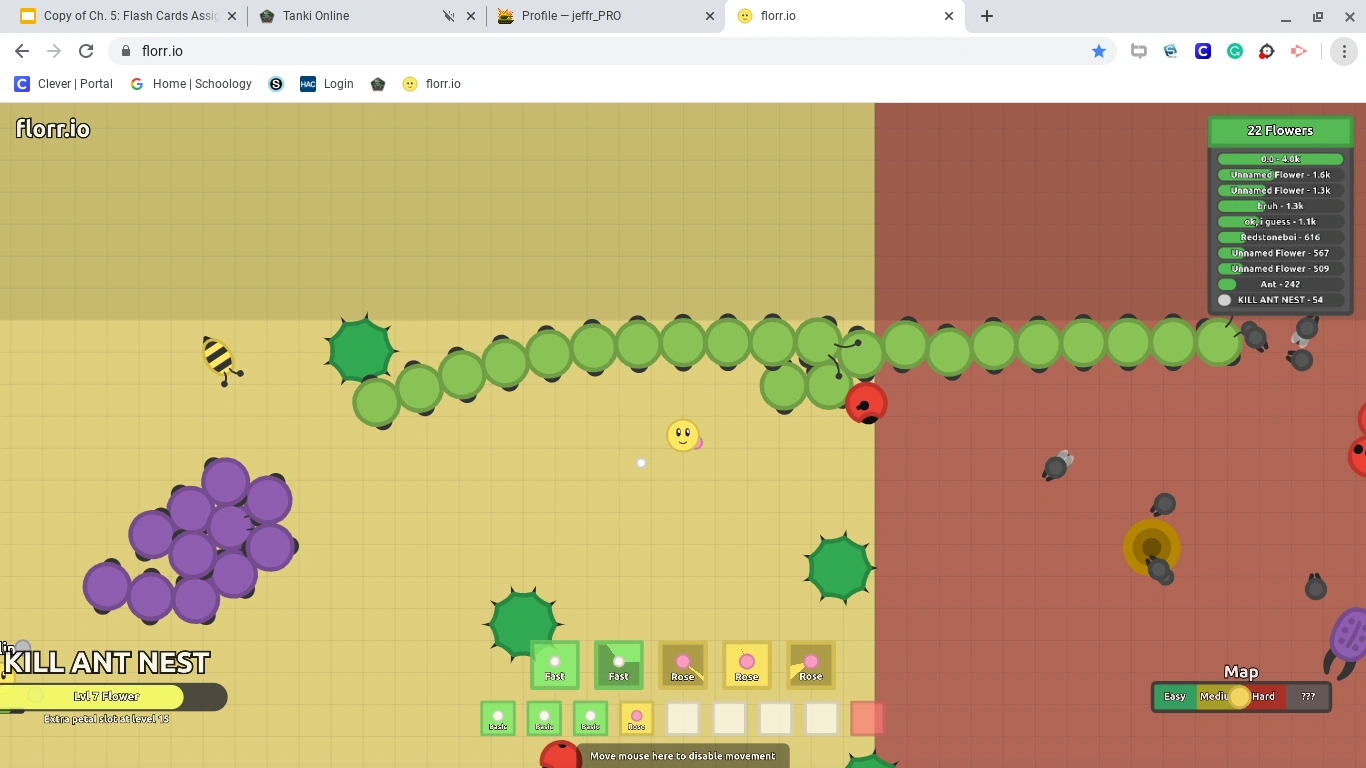Switch to the Profile — jeffr_PRO tab
1366x768 pixels.
pos(570,16)
